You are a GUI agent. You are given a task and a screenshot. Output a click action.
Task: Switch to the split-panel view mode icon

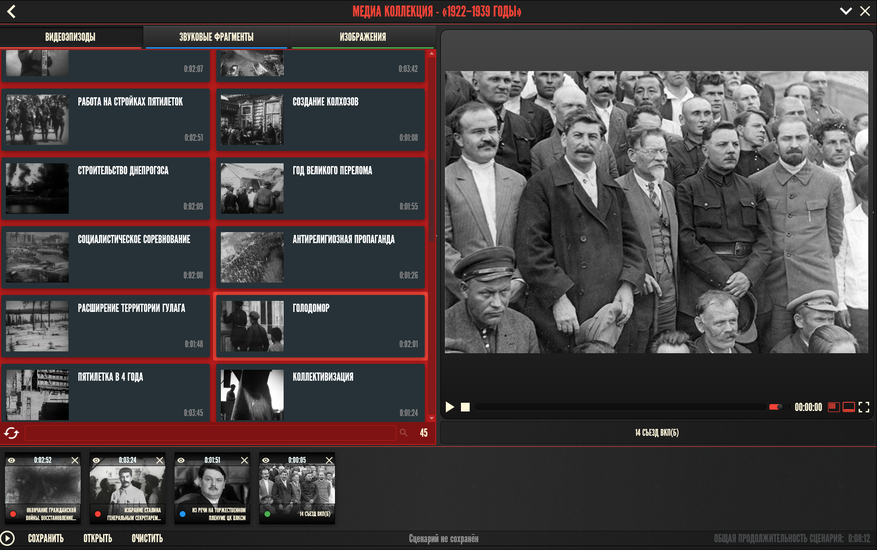click(x=833, y=407)
